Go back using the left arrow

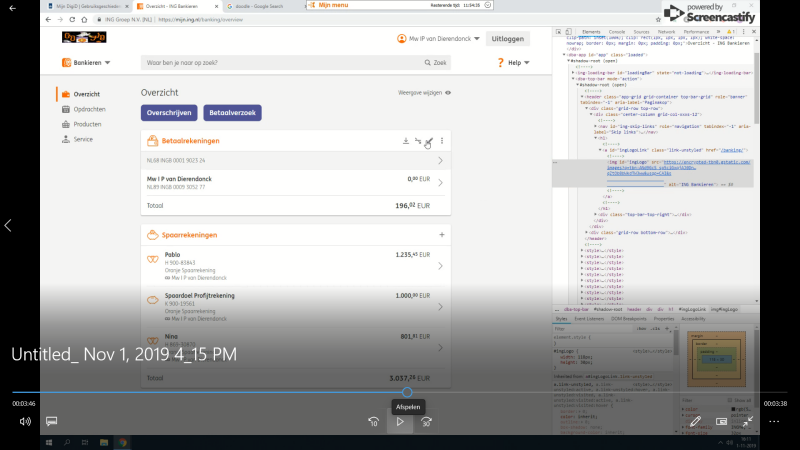9,226
